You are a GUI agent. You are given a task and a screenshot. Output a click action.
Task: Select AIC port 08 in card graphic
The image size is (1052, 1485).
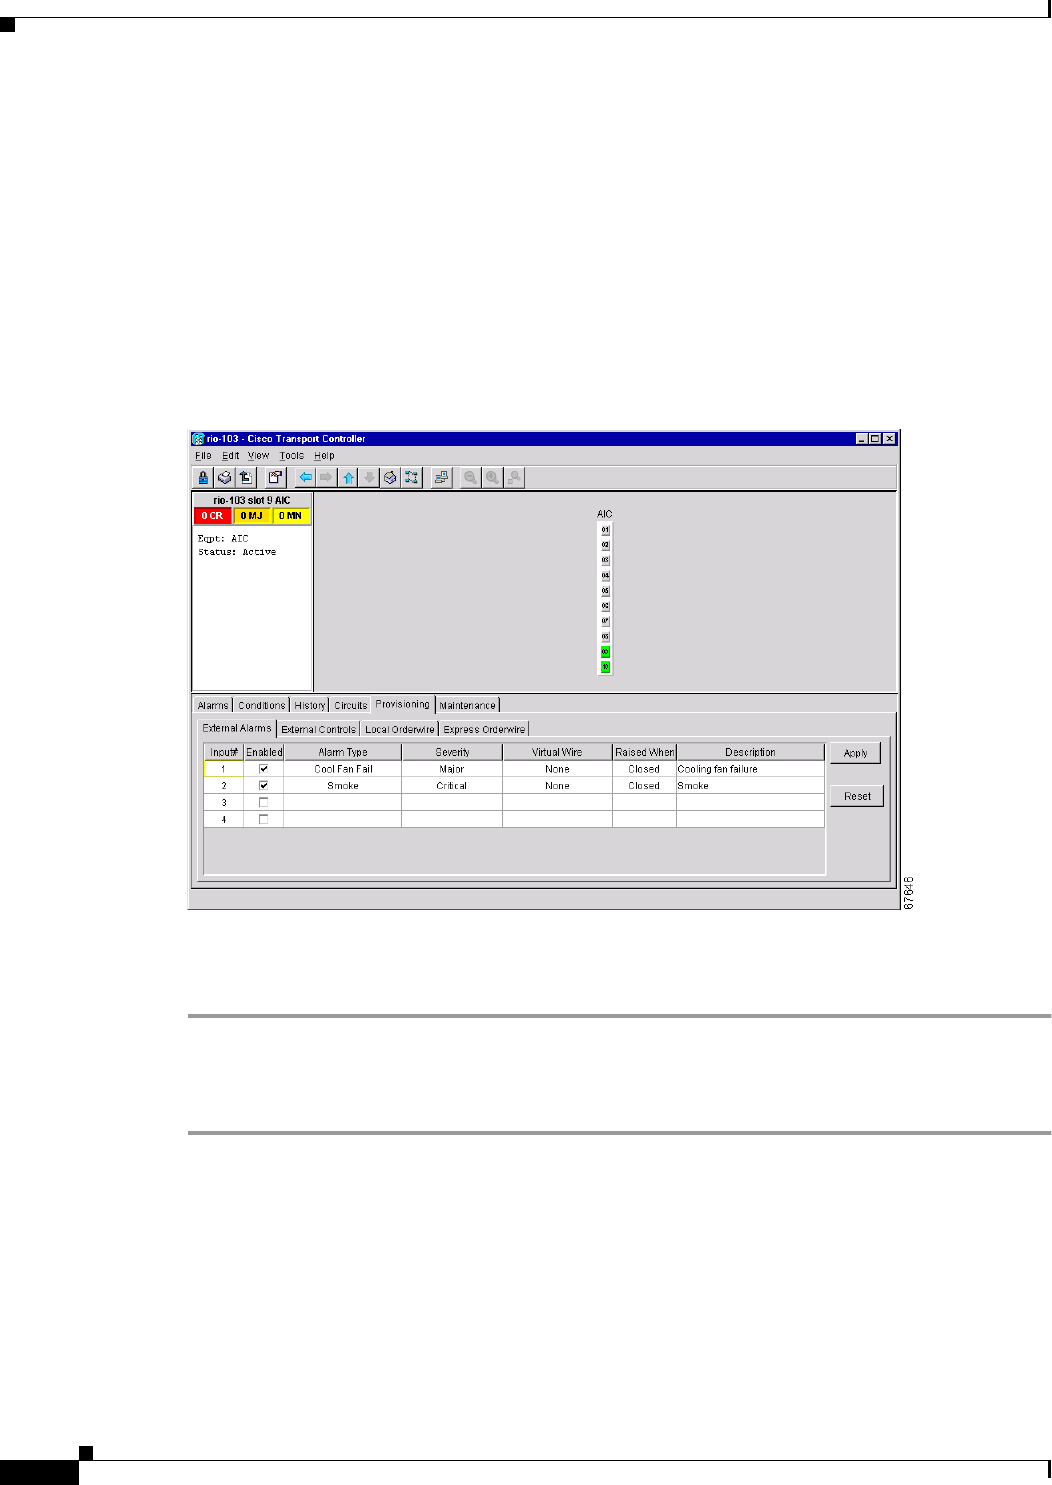(605, 636)
